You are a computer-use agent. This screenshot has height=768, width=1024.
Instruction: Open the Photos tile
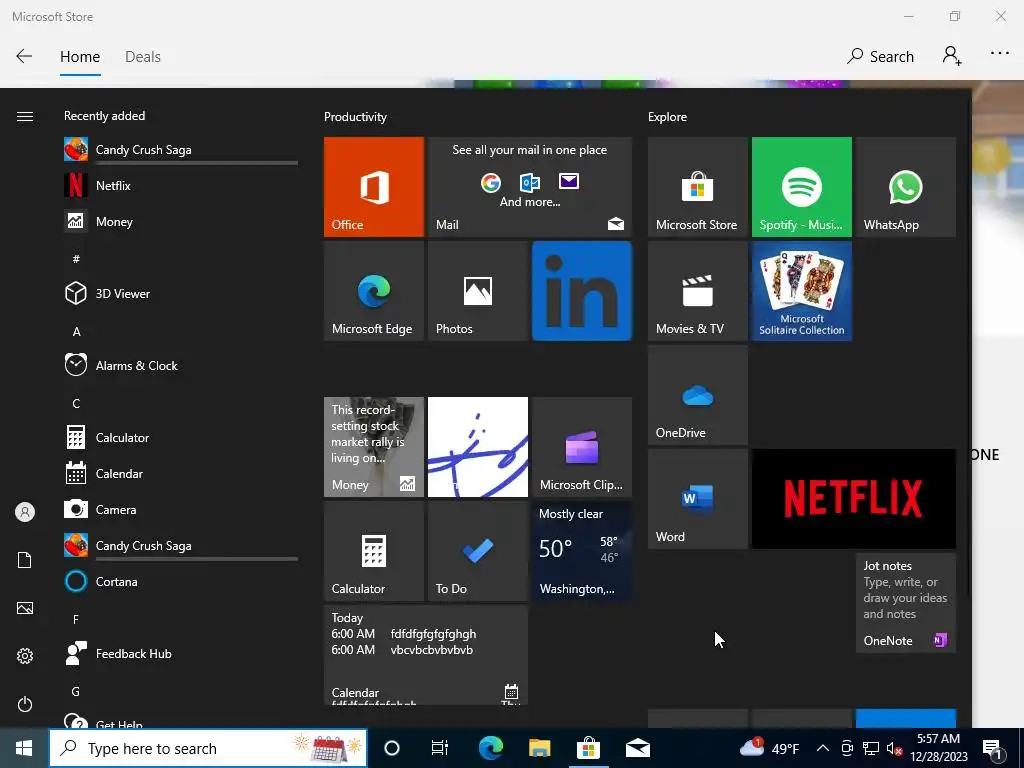pyautogui.click(x=477, y=291)
